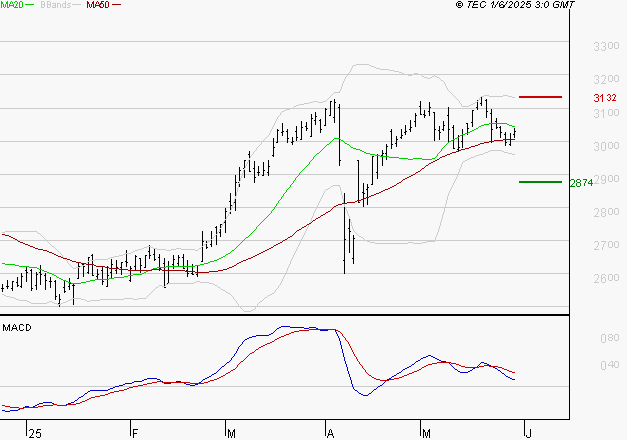Click the 25 year label on time axis
This screenshot has height=440, width=627.
pos(35,433)
